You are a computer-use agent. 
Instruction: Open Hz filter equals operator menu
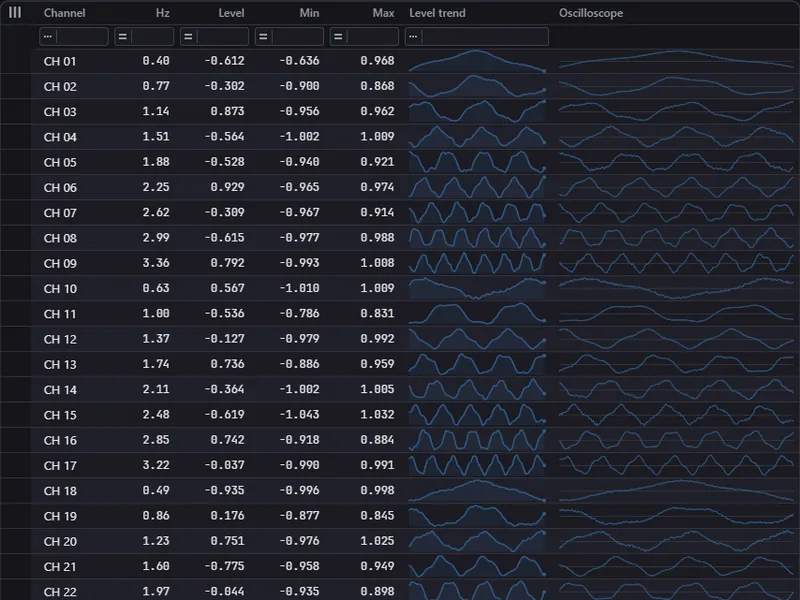point(122,37)
